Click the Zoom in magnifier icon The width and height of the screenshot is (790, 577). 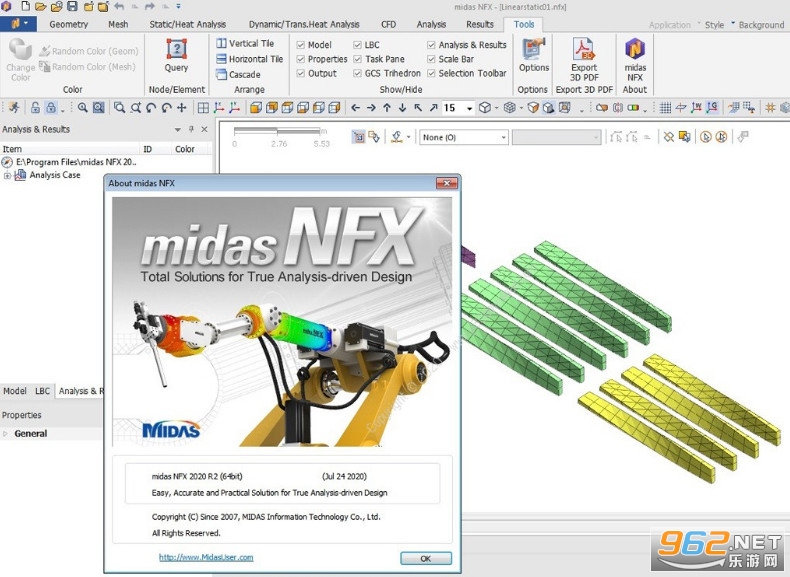83,107
